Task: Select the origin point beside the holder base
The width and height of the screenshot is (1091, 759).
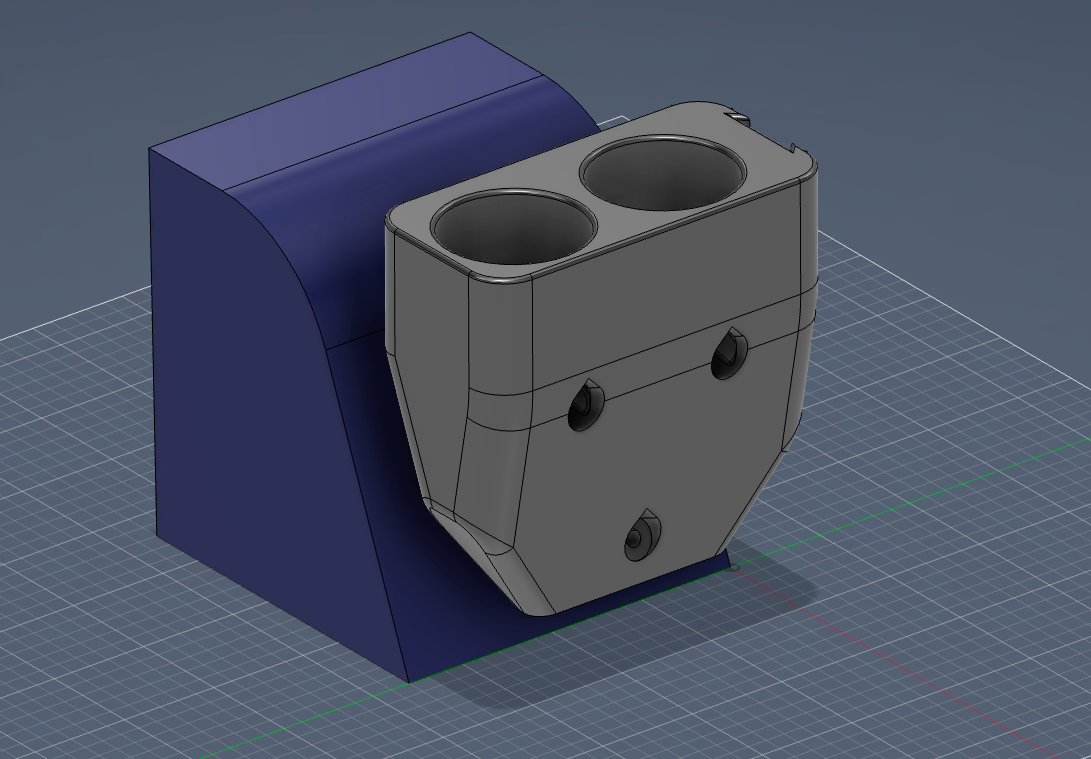Action: coord(735,568)
